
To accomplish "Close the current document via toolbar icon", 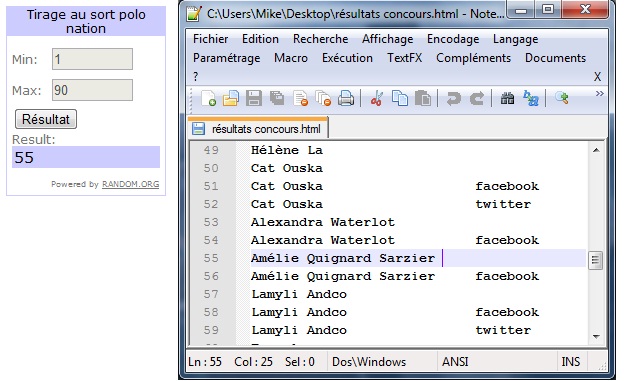I will pyautogui.click(x=300, y=98).
